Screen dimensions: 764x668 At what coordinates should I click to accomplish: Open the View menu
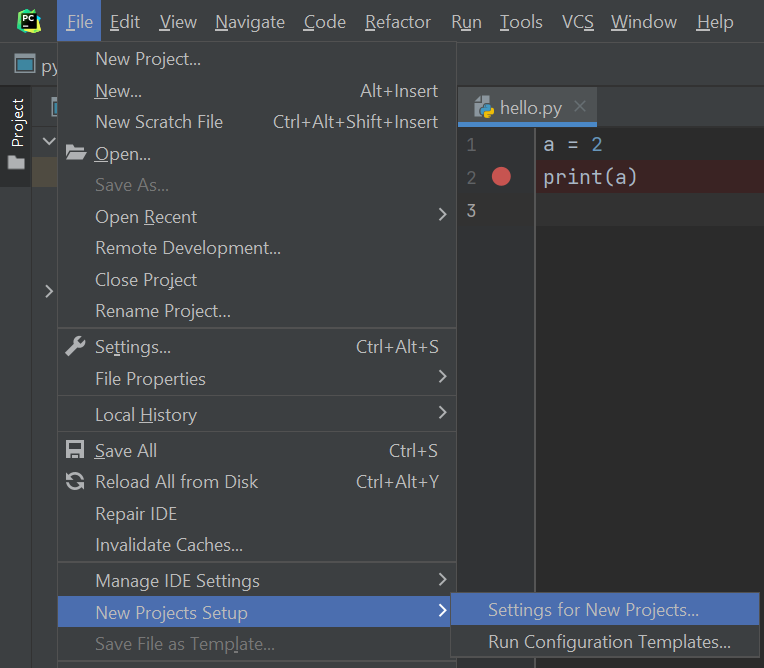[x=178, y=22]
